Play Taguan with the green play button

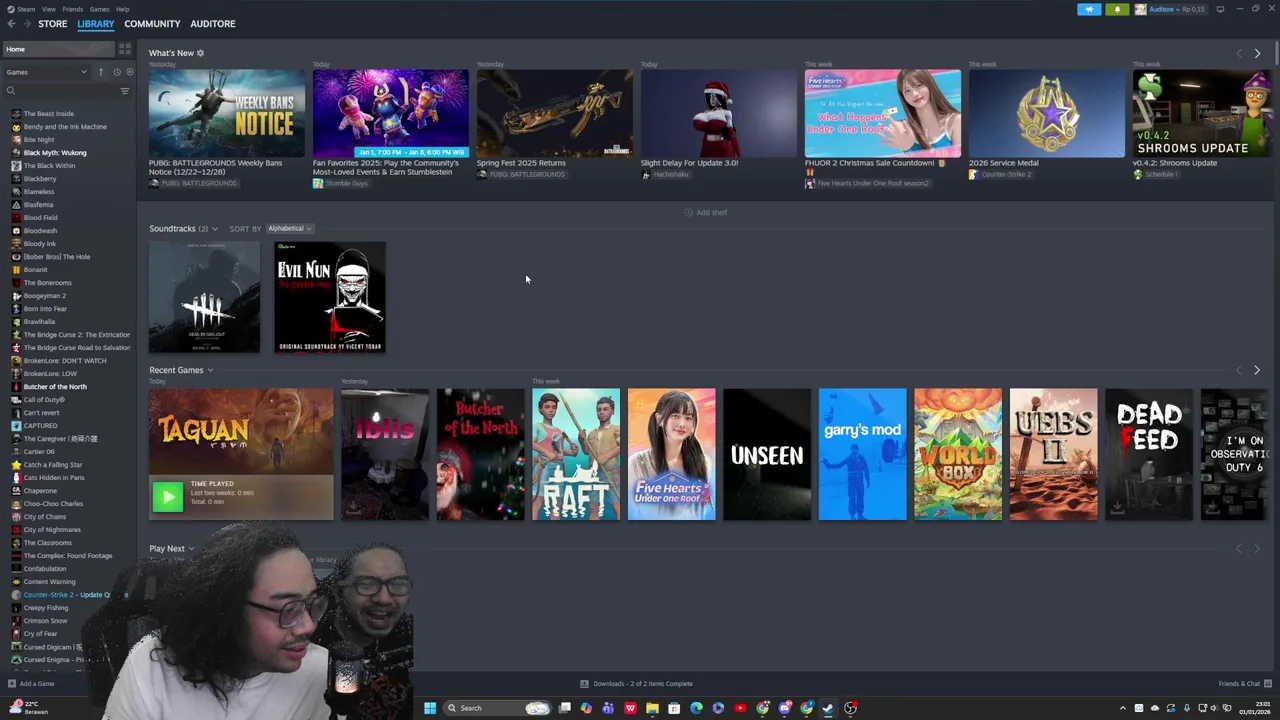(x=168, y=496)
